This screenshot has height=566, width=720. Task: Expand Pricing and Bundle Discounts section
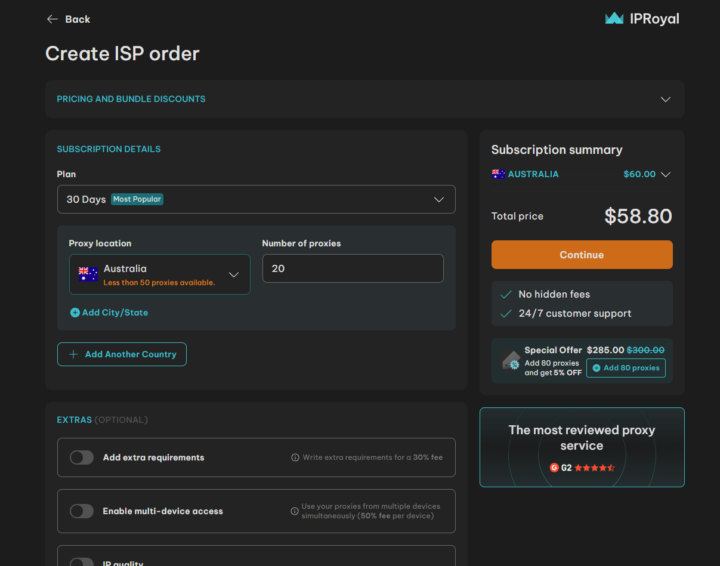point(665,99)
